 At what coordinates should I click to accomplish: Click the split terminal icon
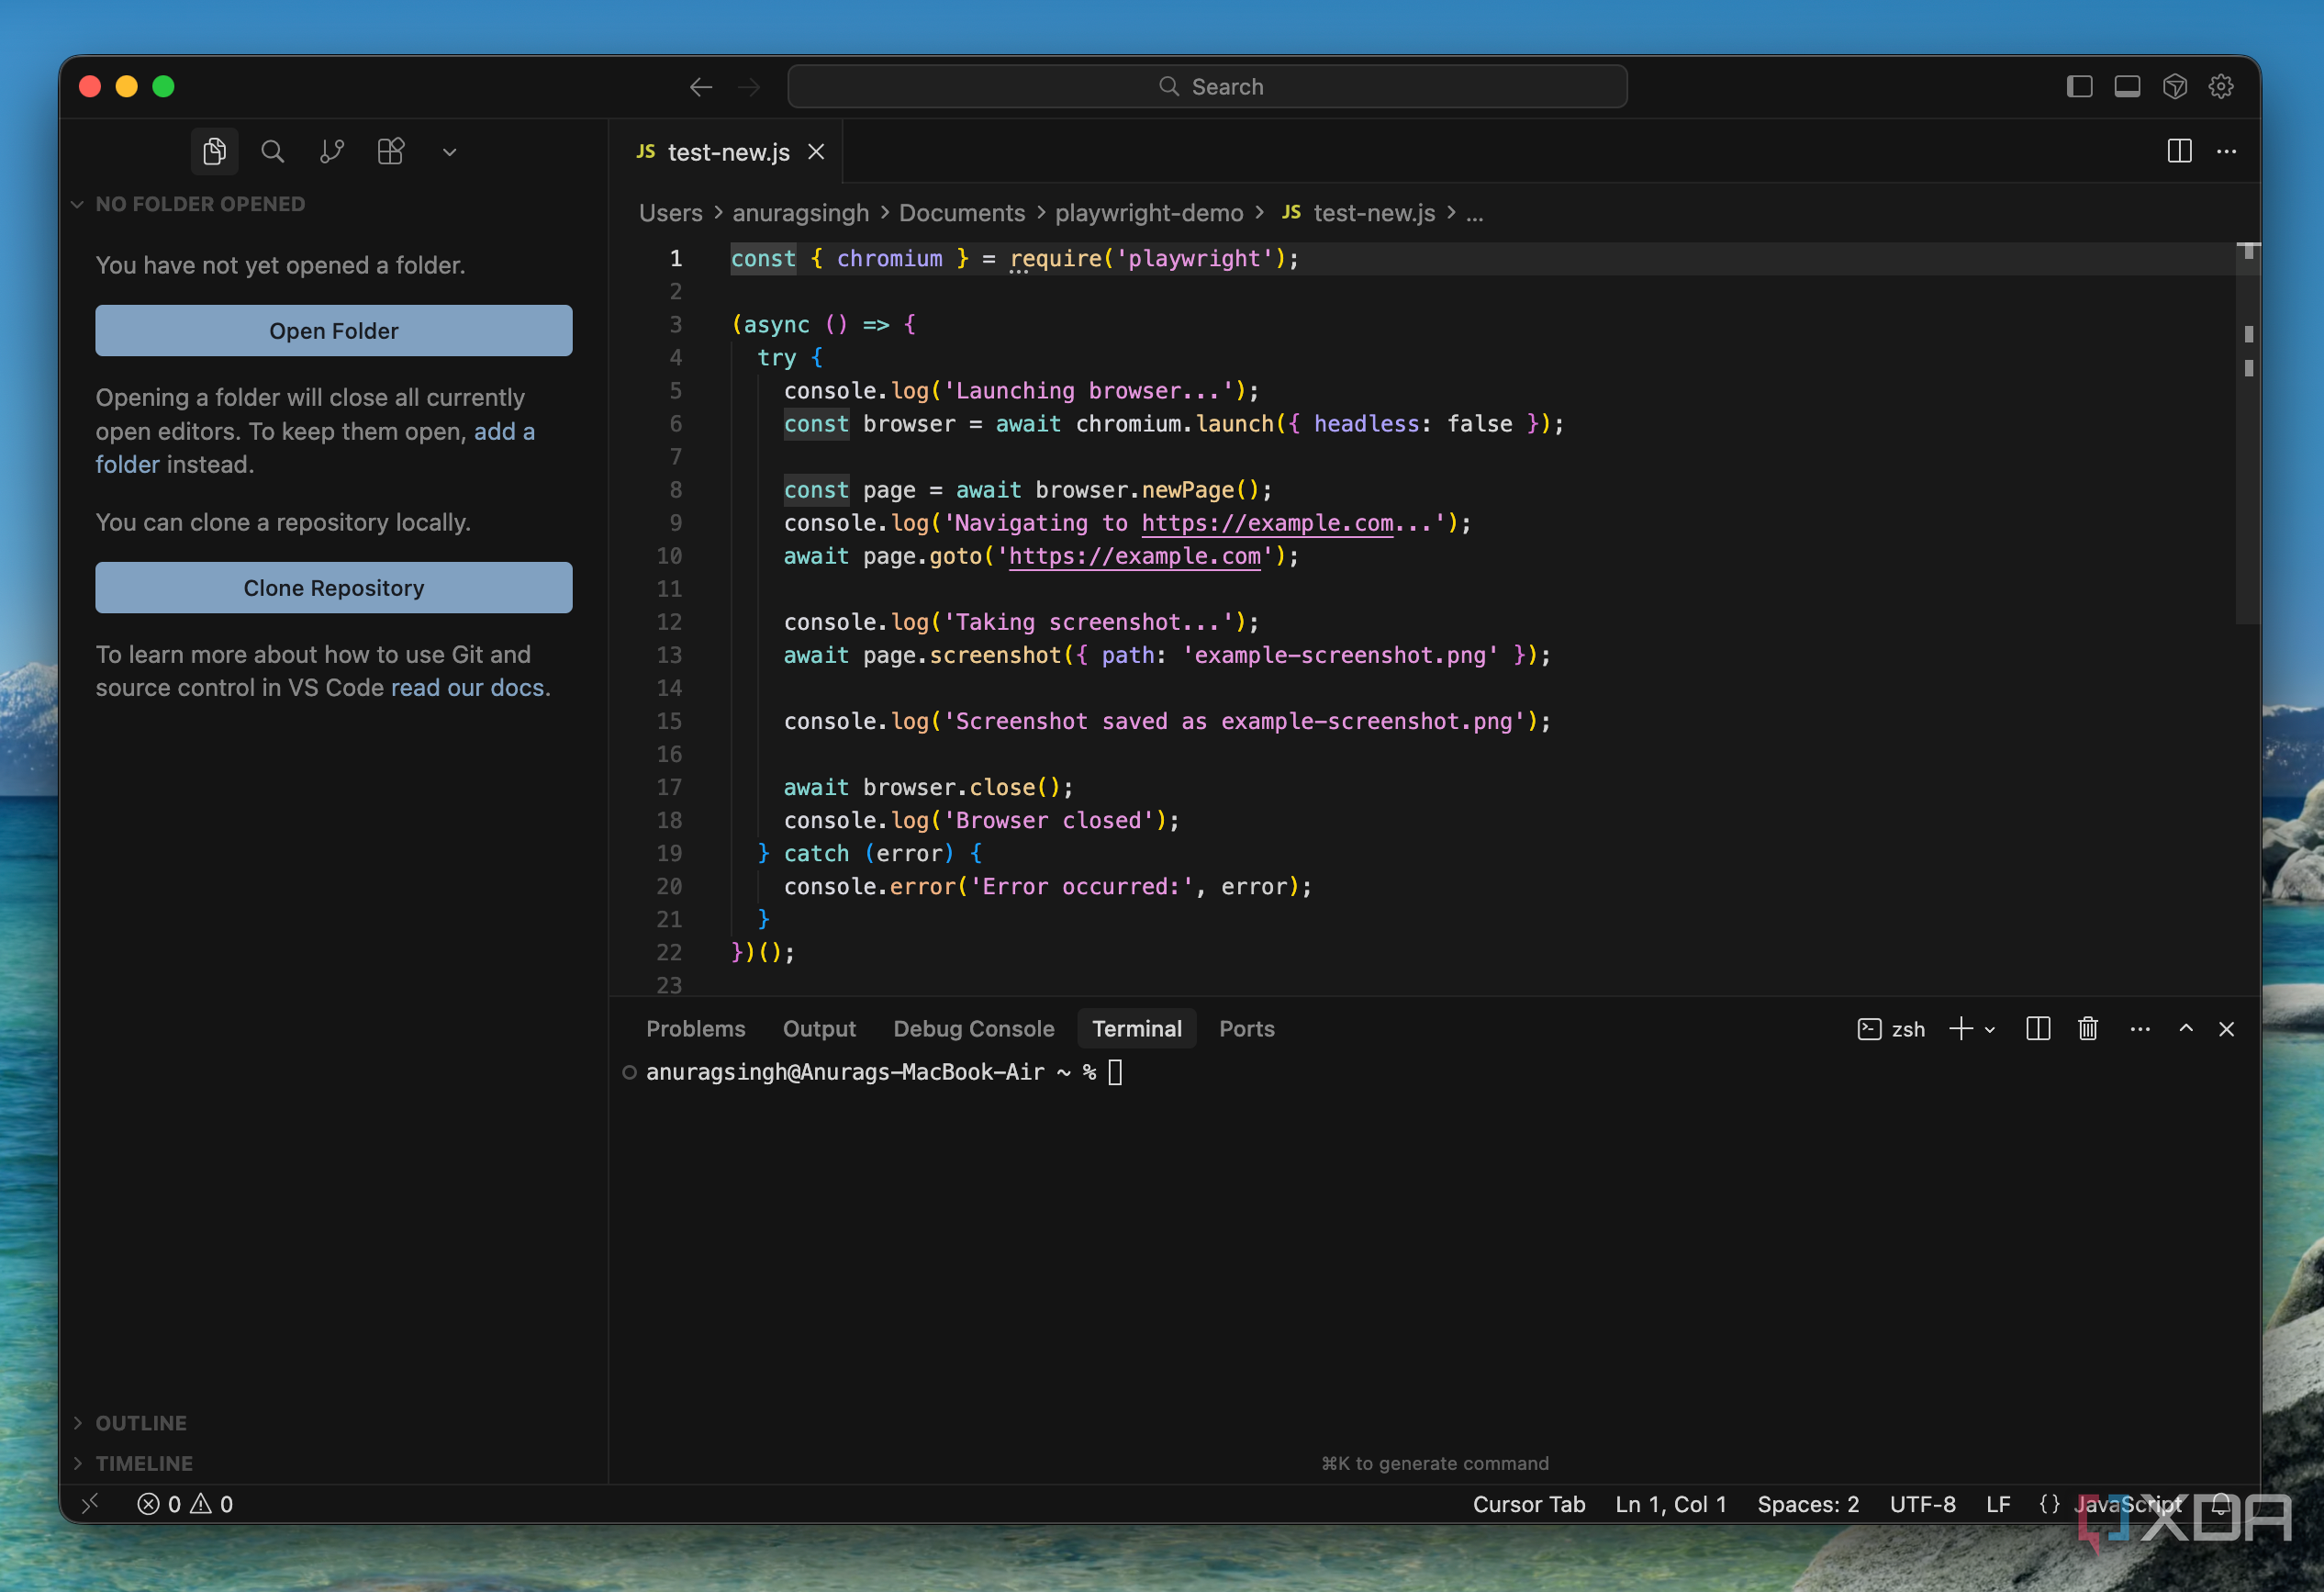click(2037, 1029)
